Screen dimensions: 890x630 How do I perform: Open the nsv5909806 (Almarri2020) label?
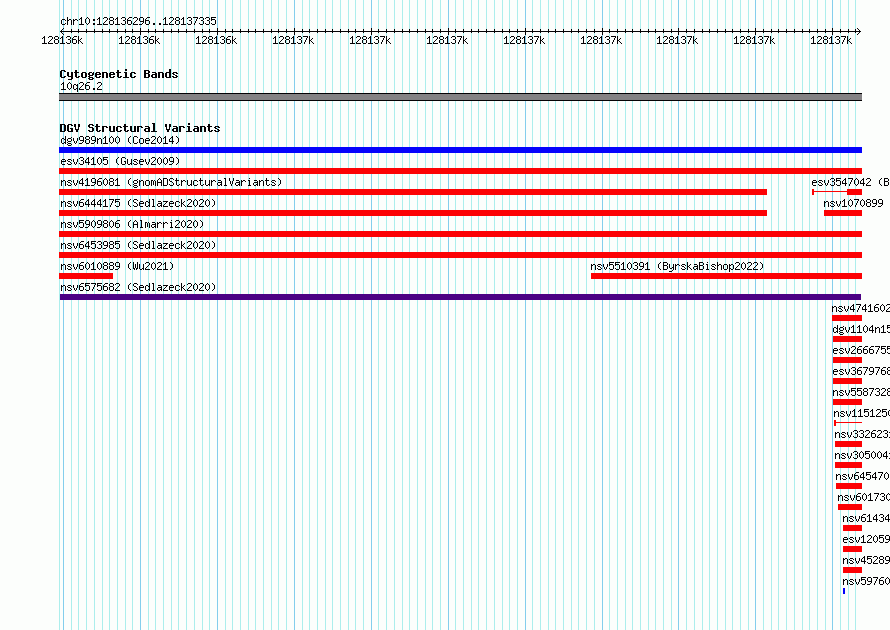pos(132,224)
